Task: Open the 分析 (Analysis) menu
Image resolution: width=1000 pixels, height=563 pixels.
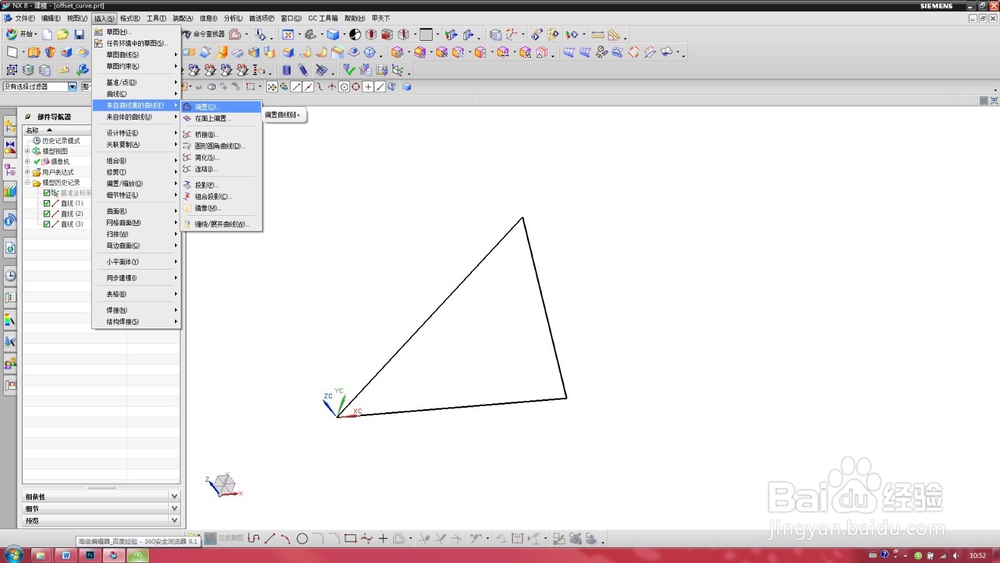Action: [233, 18]
